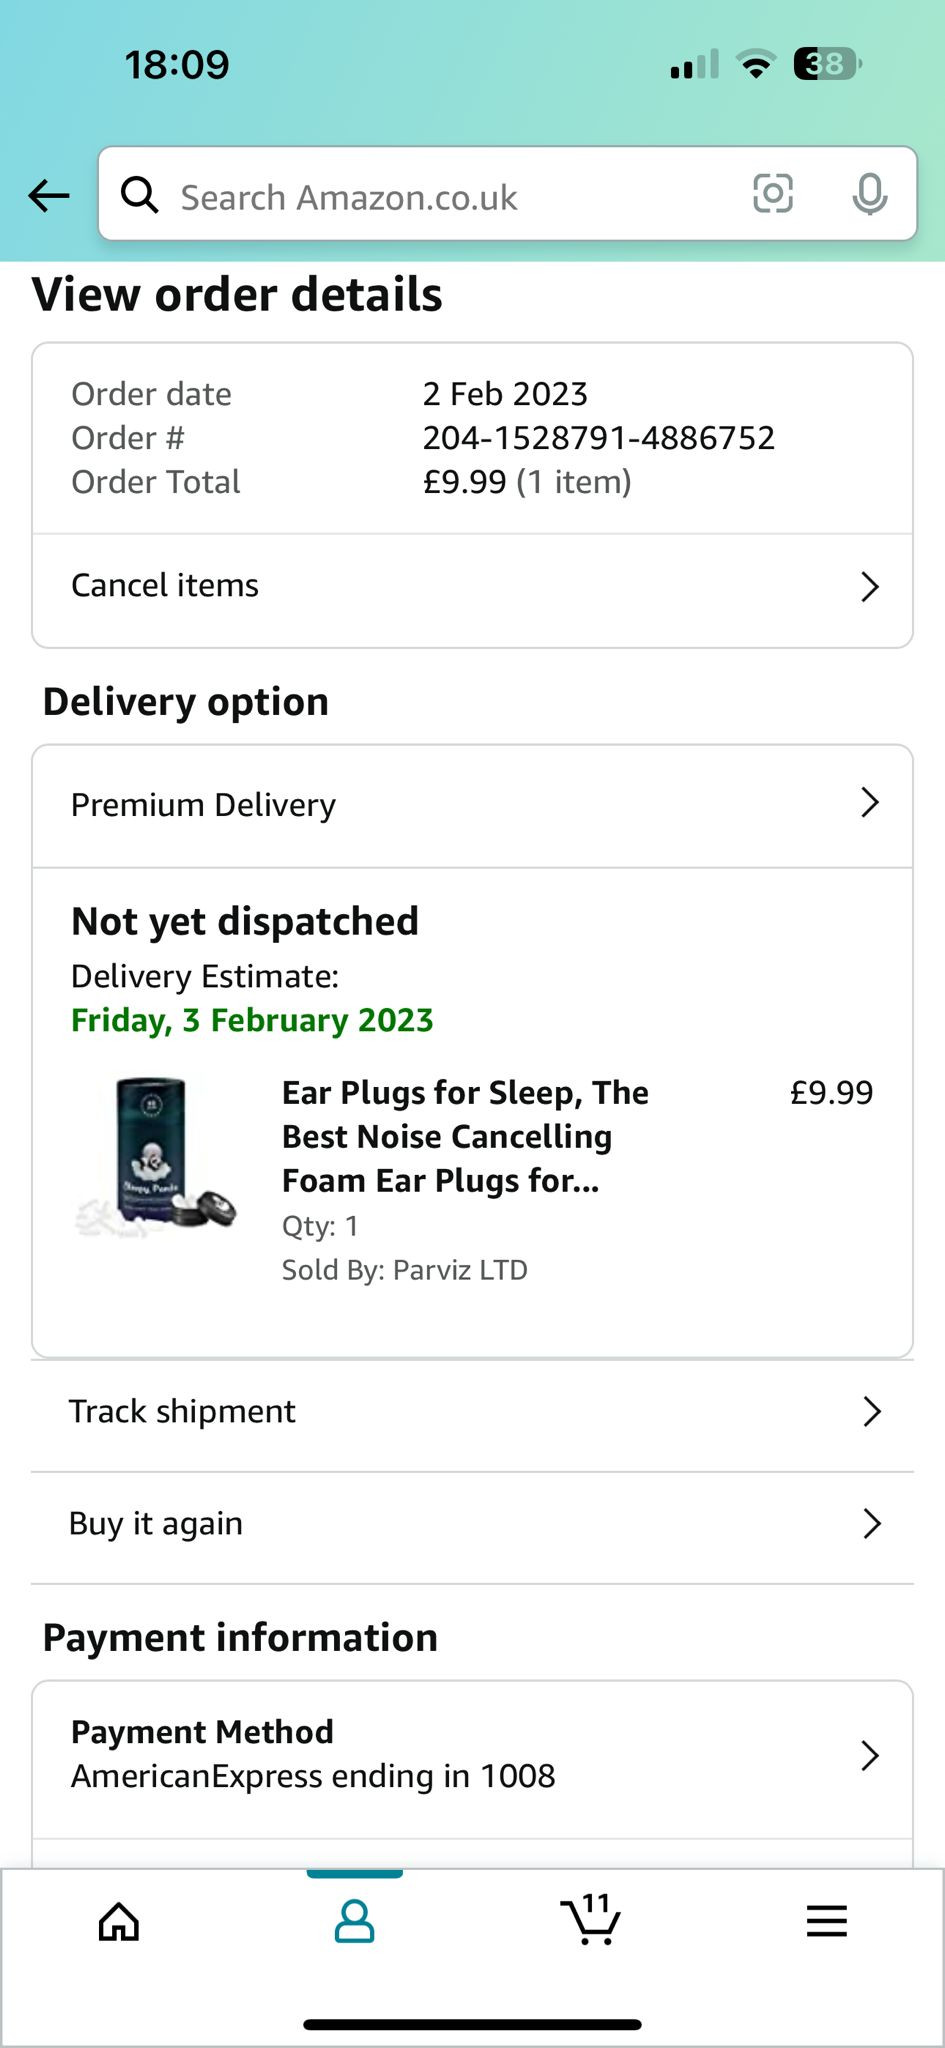Open camera lens visual search
The height and width of the screenshot is (2048, 945).
(772, 194)
